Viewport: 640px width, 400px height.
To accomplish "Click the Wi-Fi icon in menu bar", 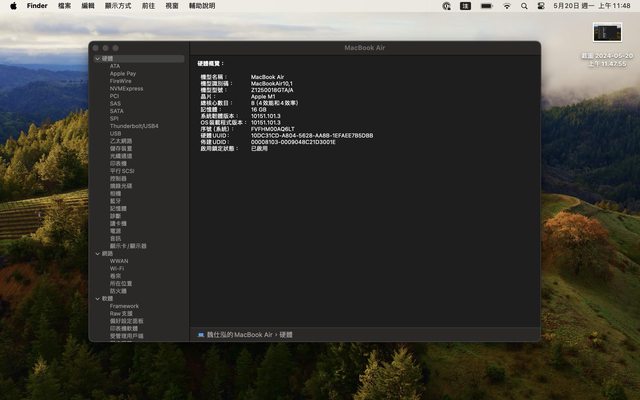I will 507,6.
